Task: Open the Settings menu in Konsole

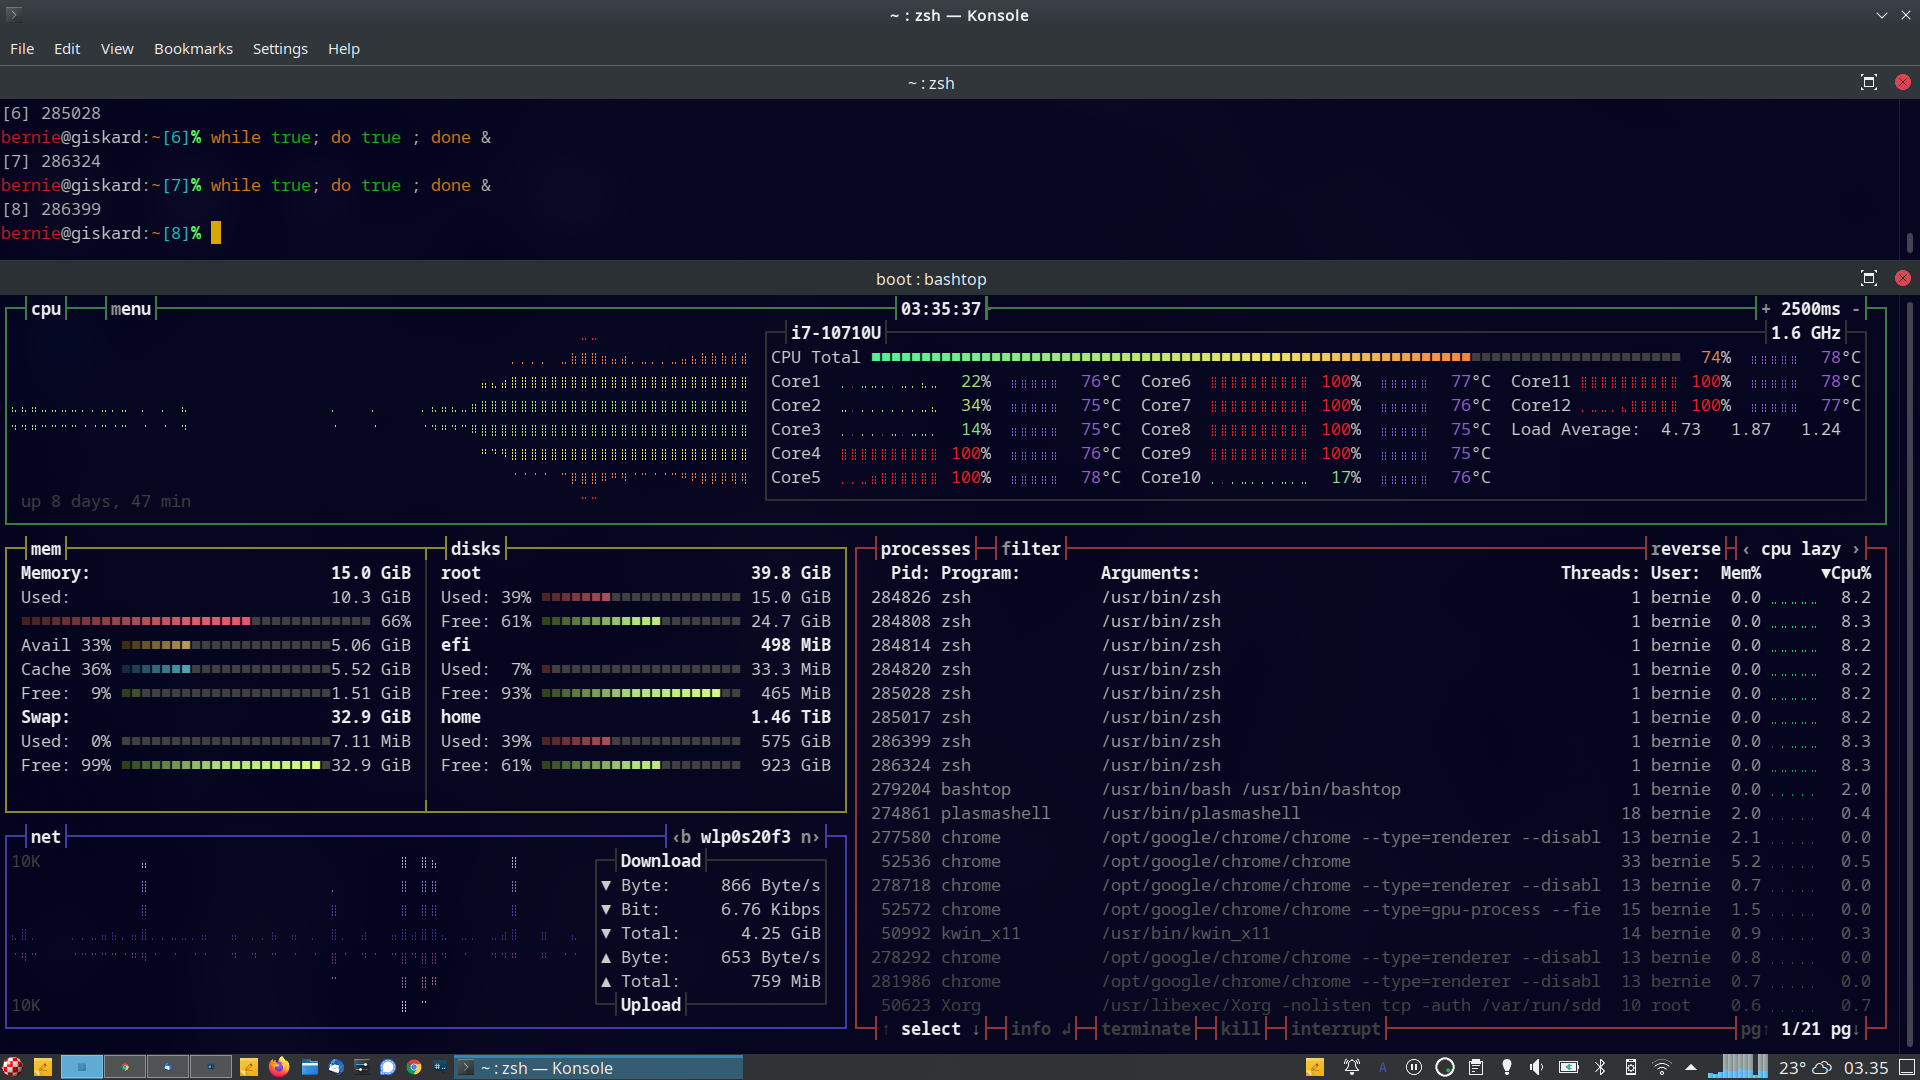Action: pyautogui.click(x=280, y=49)
